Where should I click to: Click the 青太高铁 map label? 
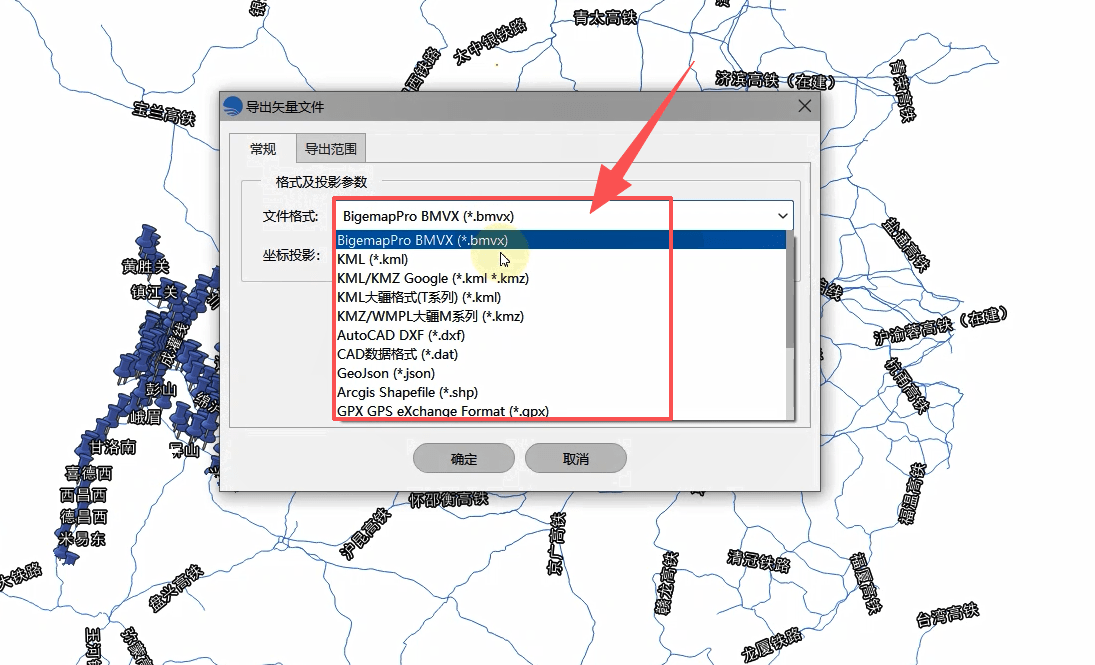pos(605,17)
